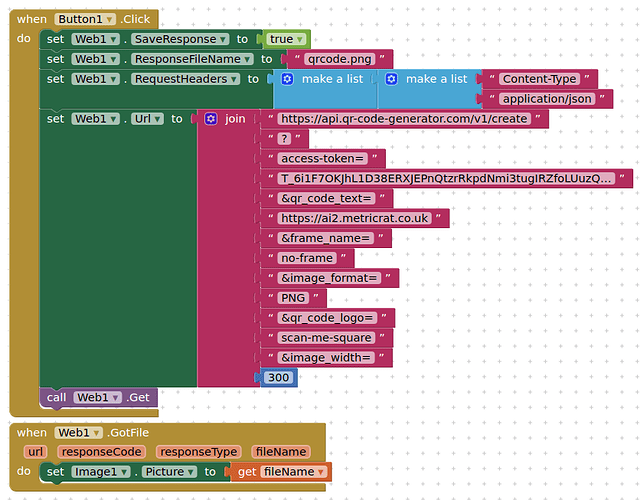The image size is (640, 500).
Task: Open the mutator gear on the join block
Action: [x=211, y=119]
